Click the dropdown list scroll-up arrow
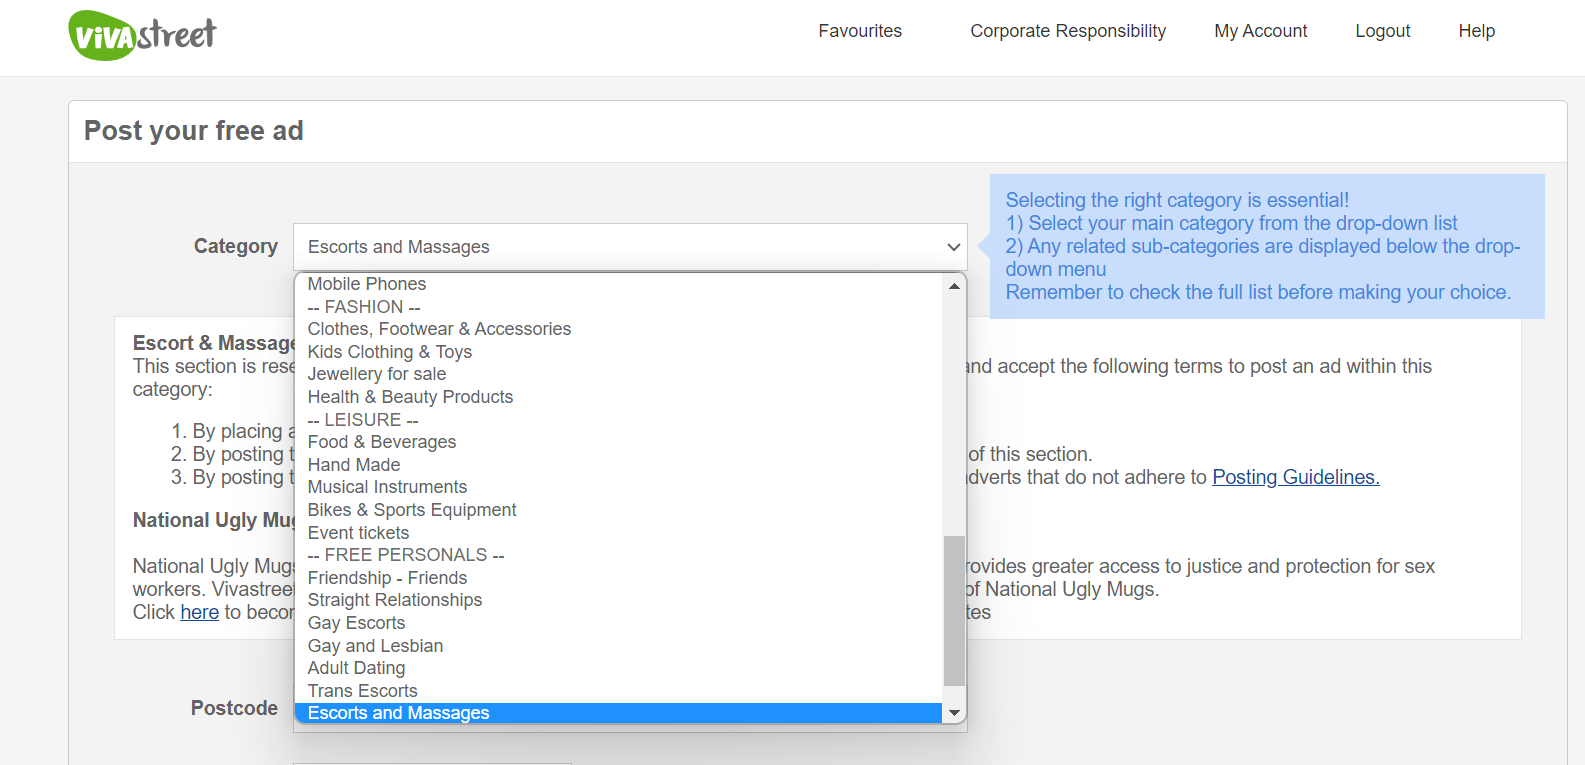 954,286
